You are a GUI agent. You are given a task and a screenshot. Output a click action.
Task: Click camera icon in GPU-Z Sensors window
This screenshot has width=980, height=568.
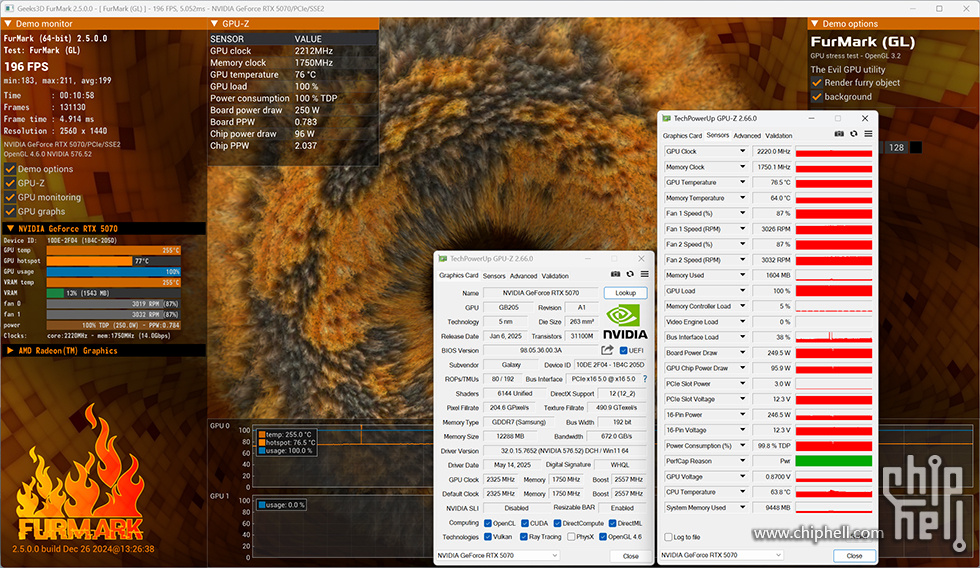coord(839,134)
